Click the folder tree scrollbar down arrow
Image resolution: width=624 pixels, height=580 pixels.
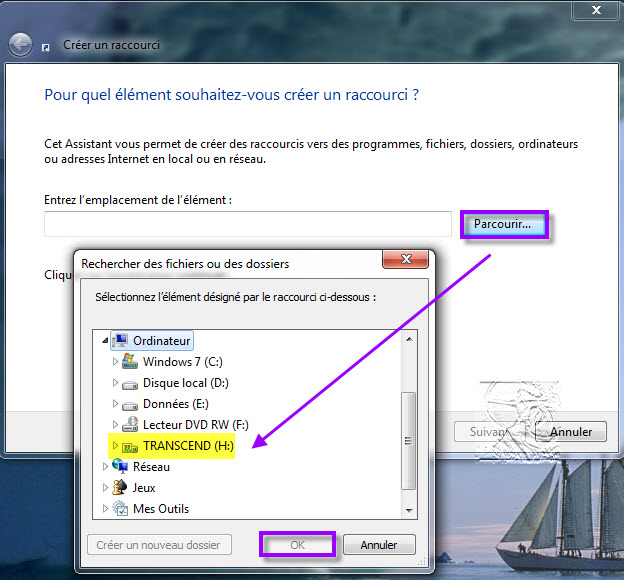(407, 510)
